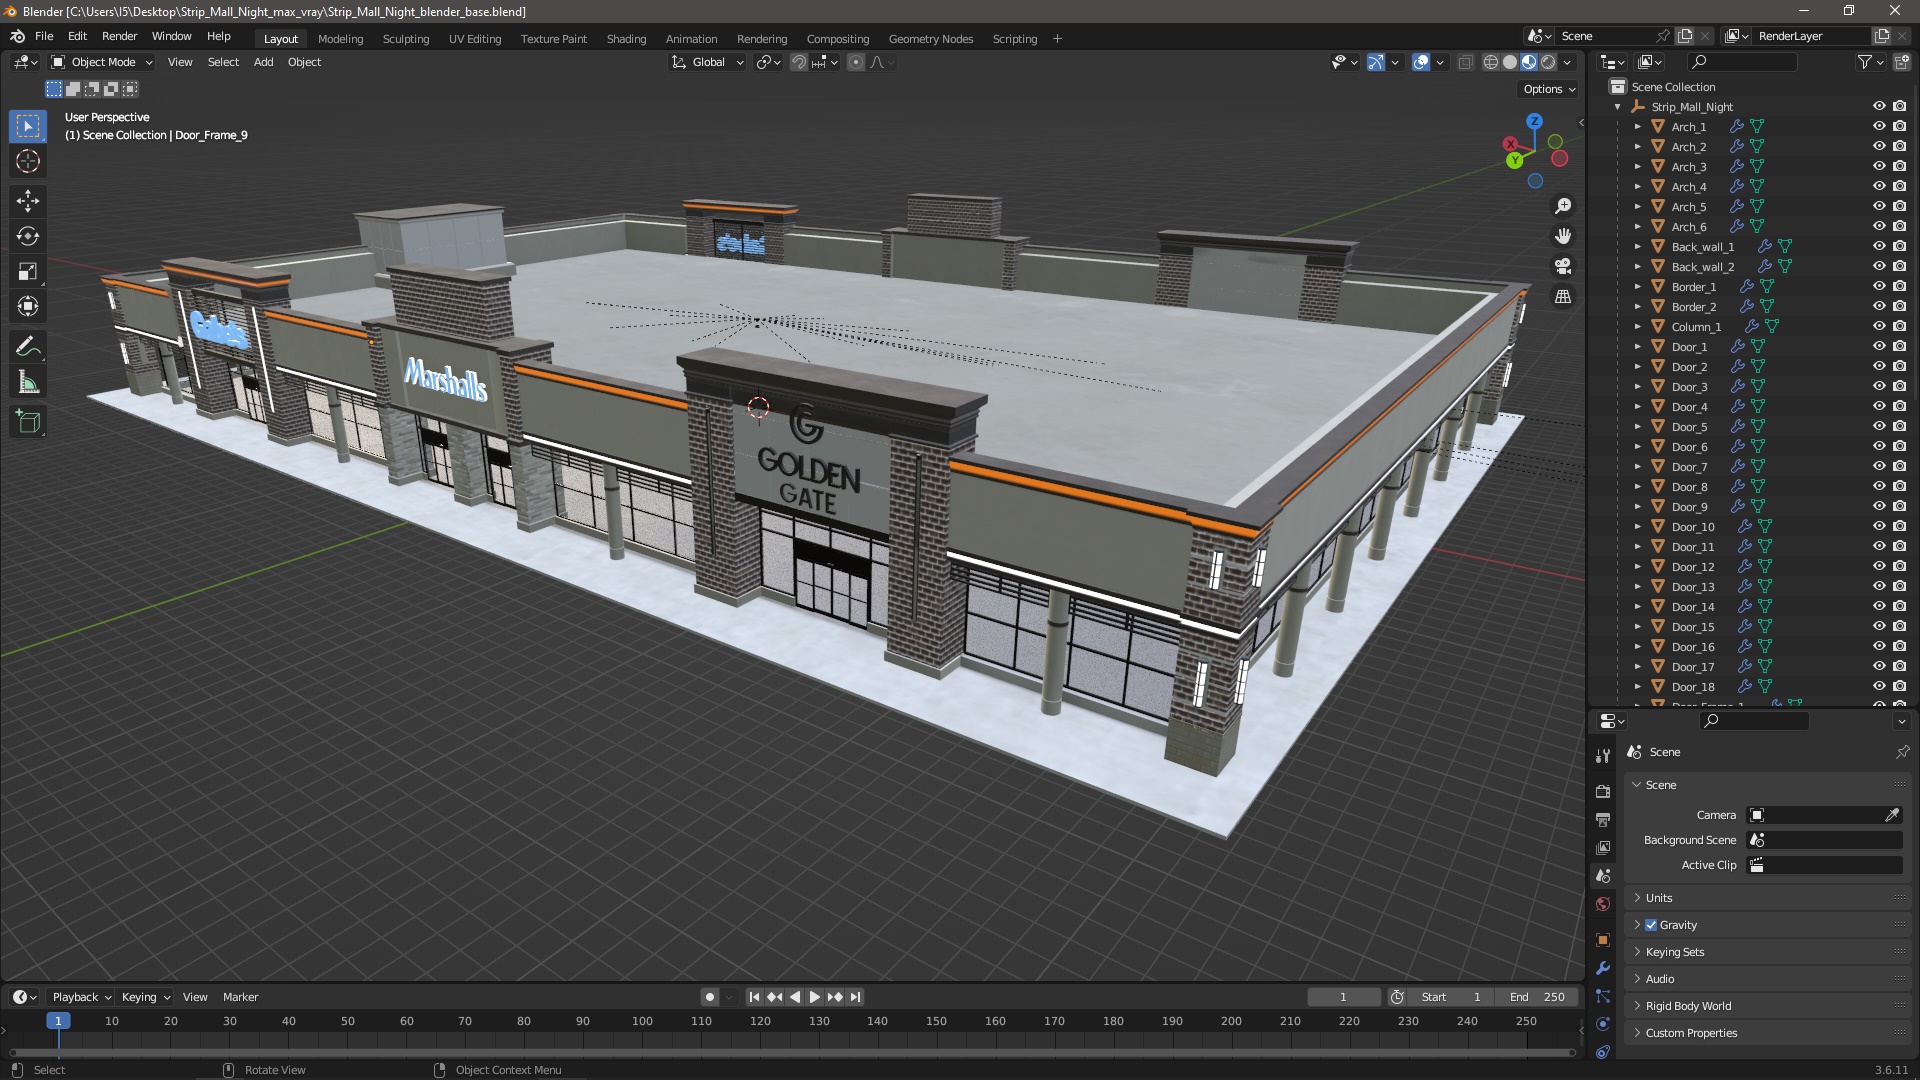Disable Door_12 render camera toggle

click(1899, 566)
